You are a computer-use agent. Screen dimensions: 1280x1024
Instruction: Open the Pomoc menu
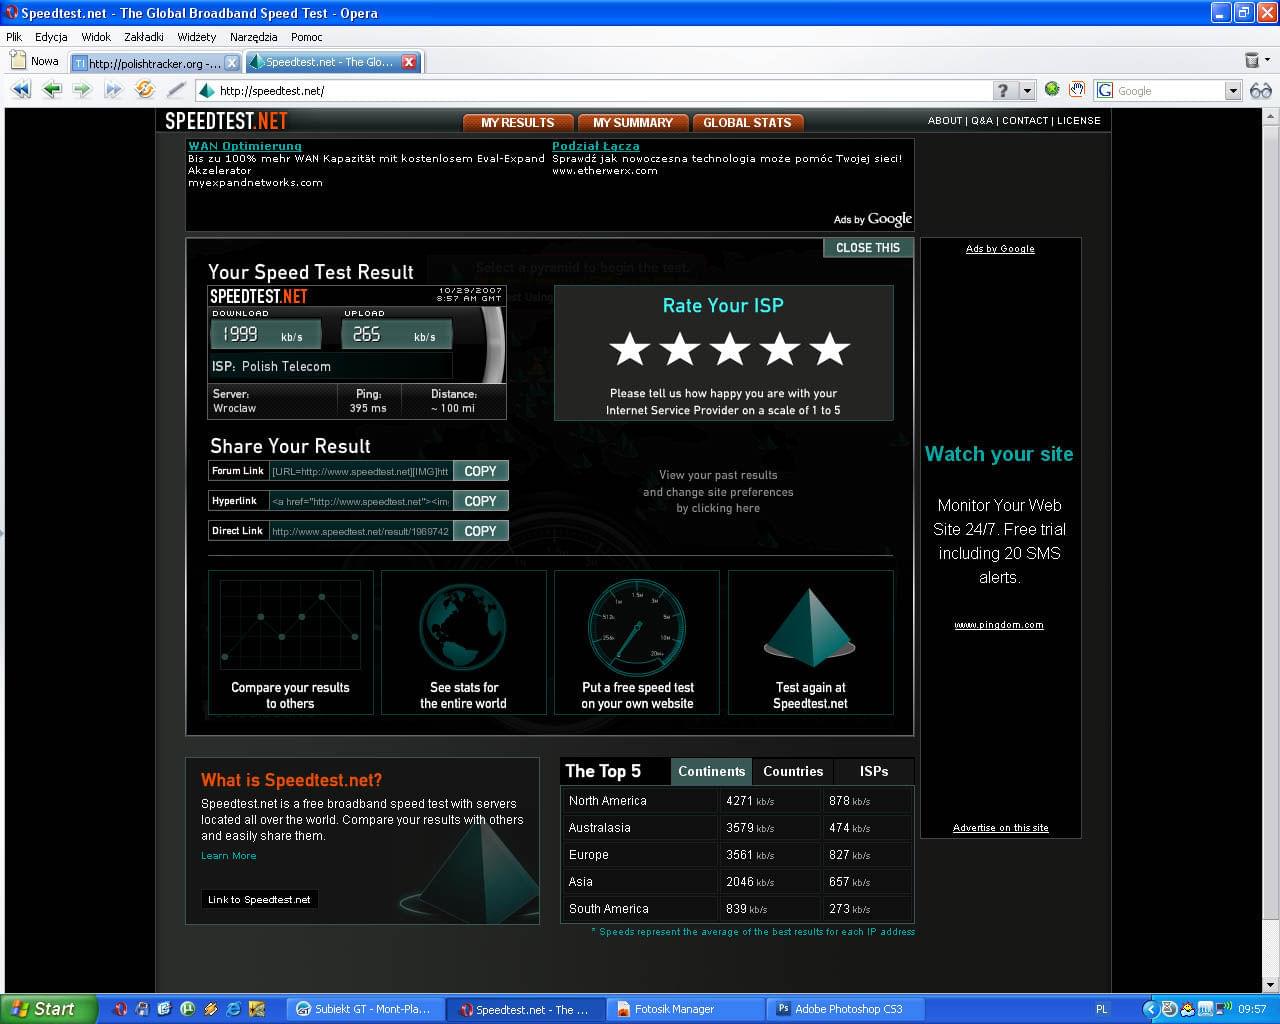pyautogui.click(x=307, y=37)
